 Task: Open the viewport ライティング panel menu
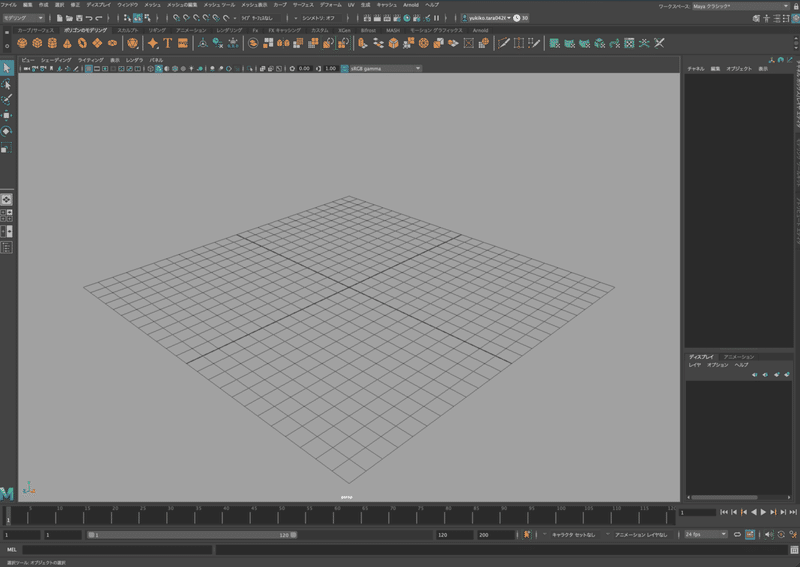tap(90, 60)
